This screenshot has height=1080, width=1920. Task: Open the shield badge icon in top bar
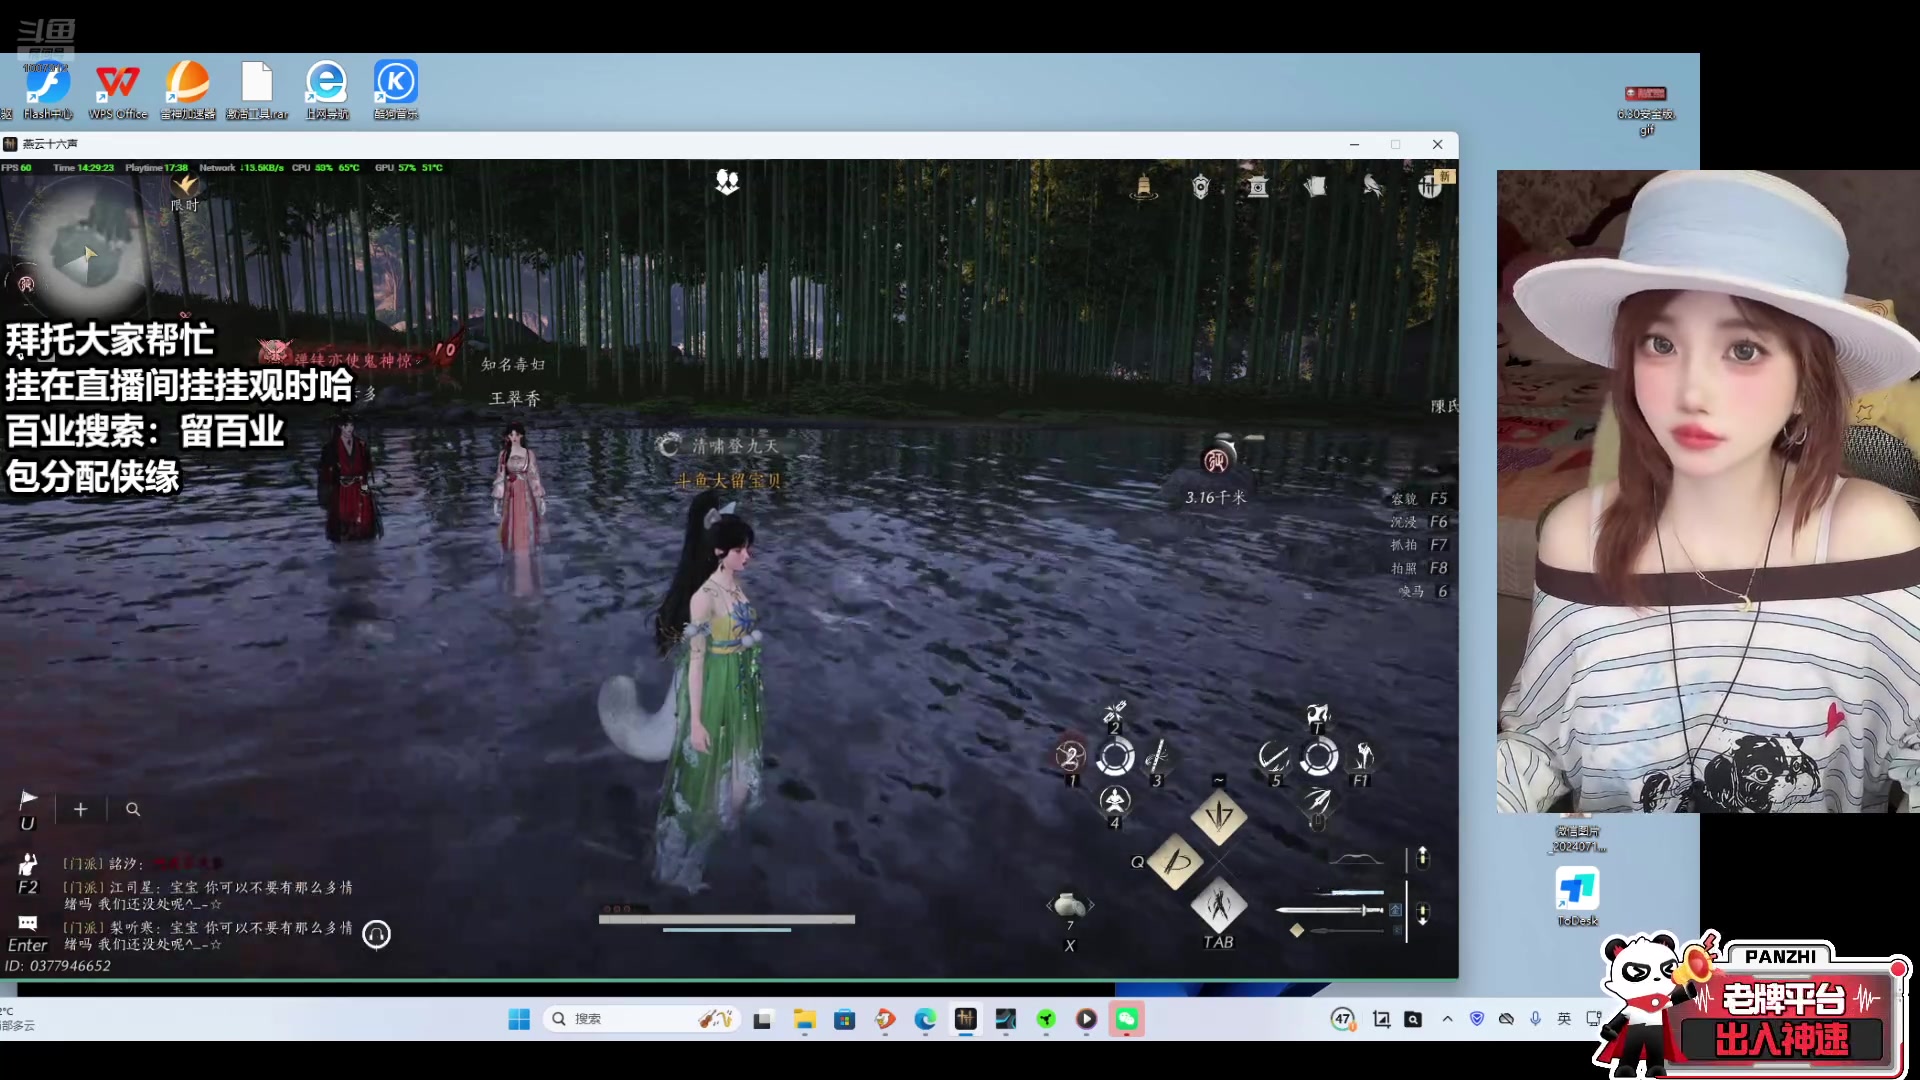pos(1201,187)
